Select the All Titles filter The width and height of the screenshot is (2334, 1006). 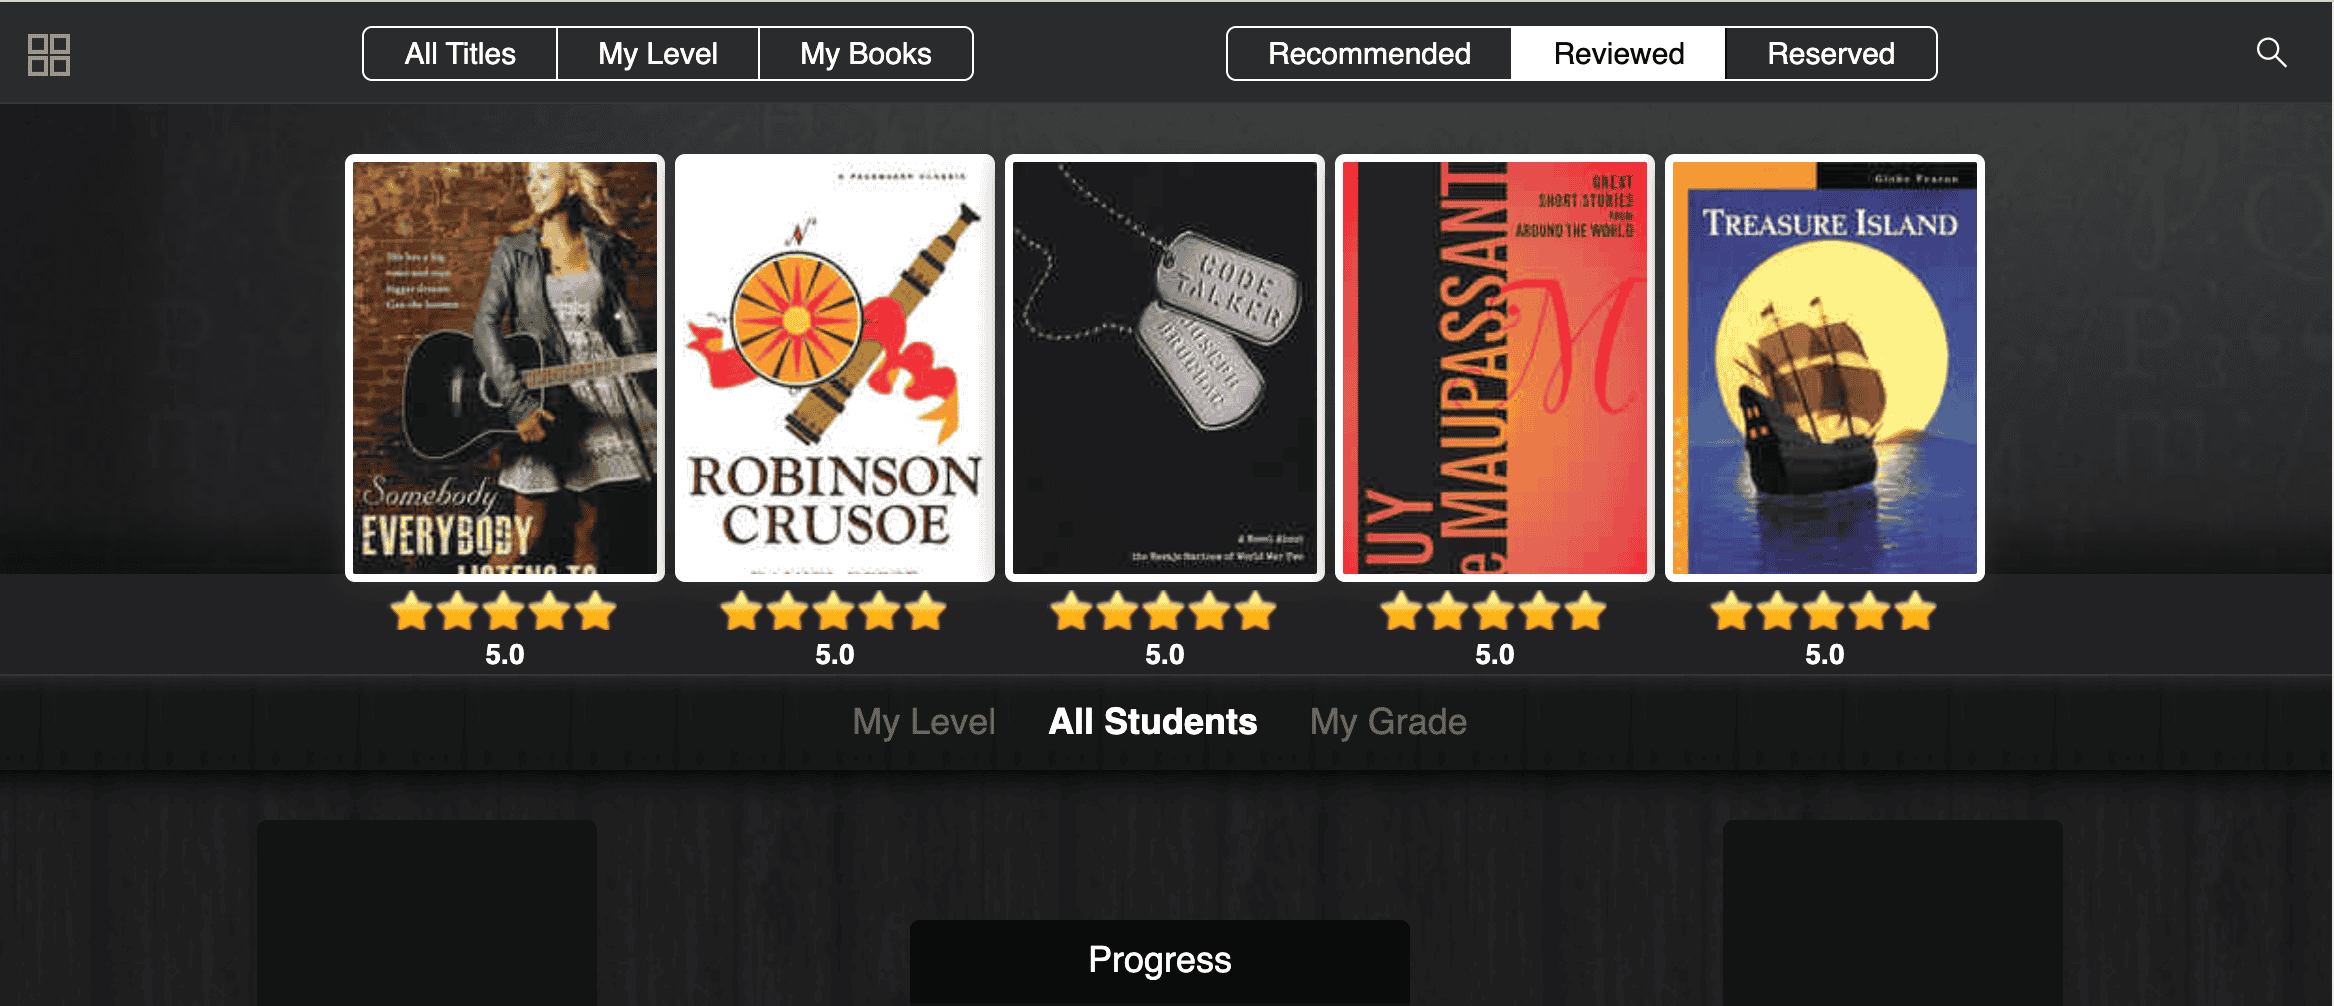pyautogui.click(x=460, y=54)
